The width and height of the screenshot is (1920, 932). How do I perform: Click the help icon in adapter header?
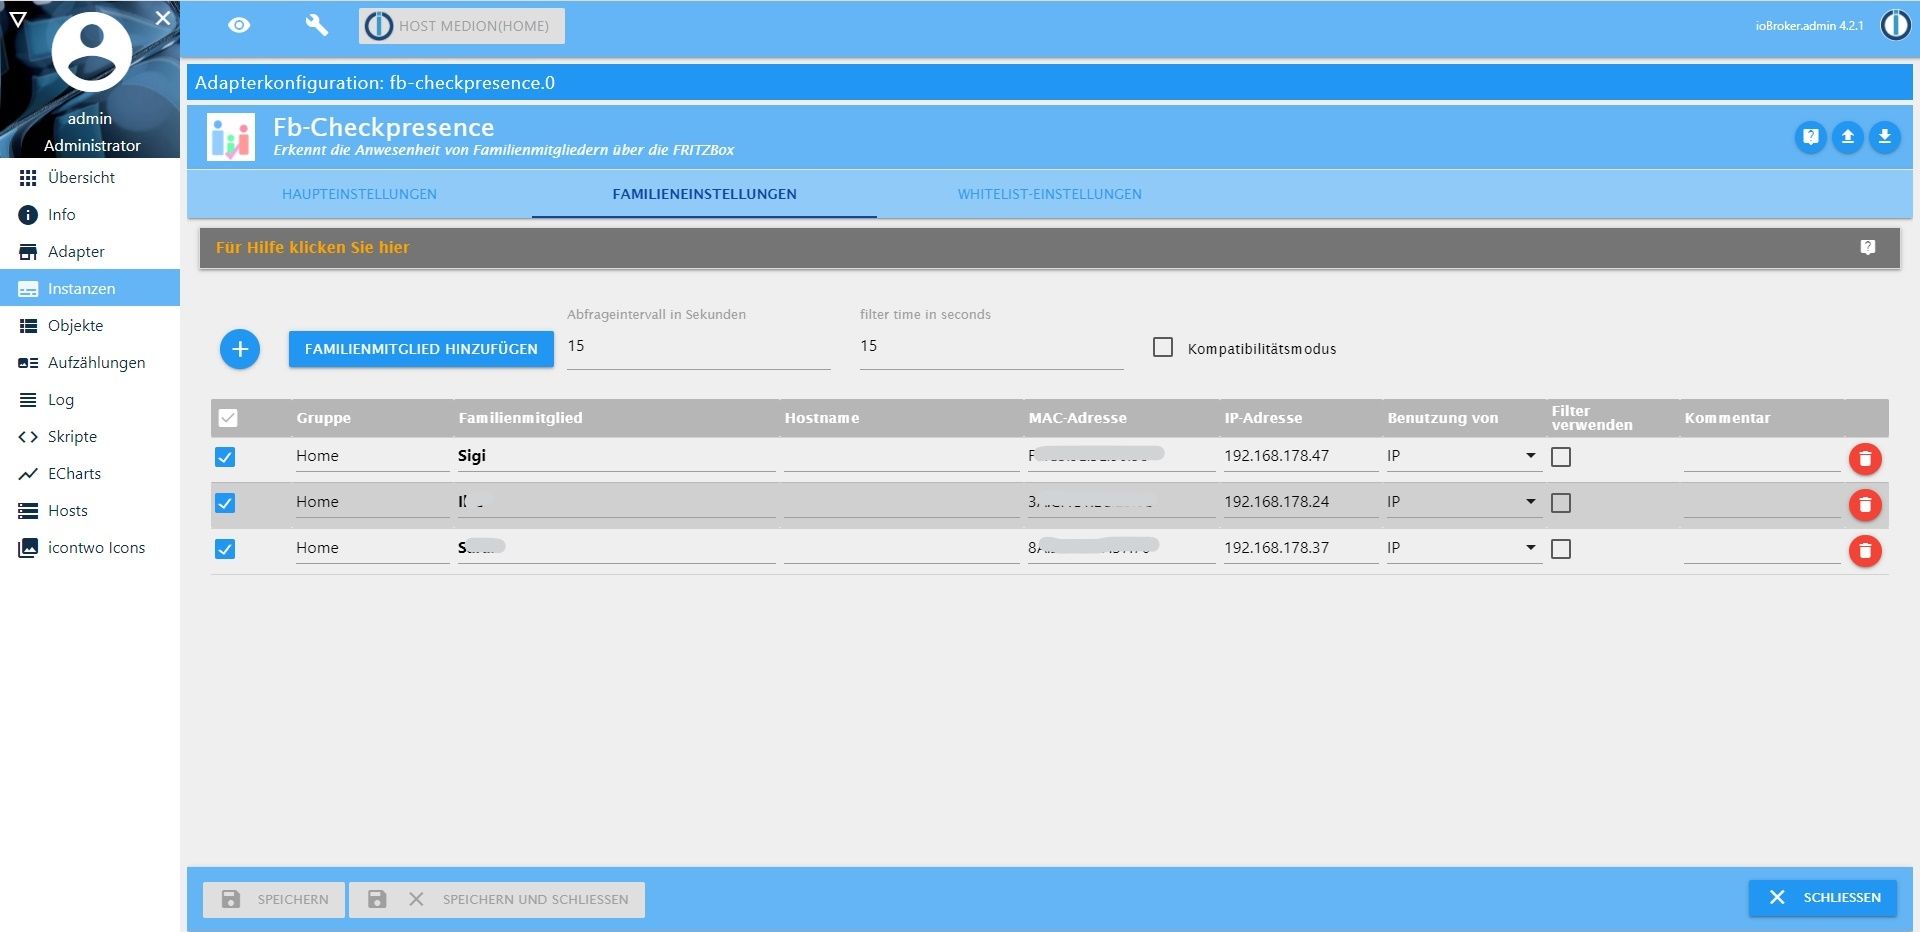tap(1810, 136)
